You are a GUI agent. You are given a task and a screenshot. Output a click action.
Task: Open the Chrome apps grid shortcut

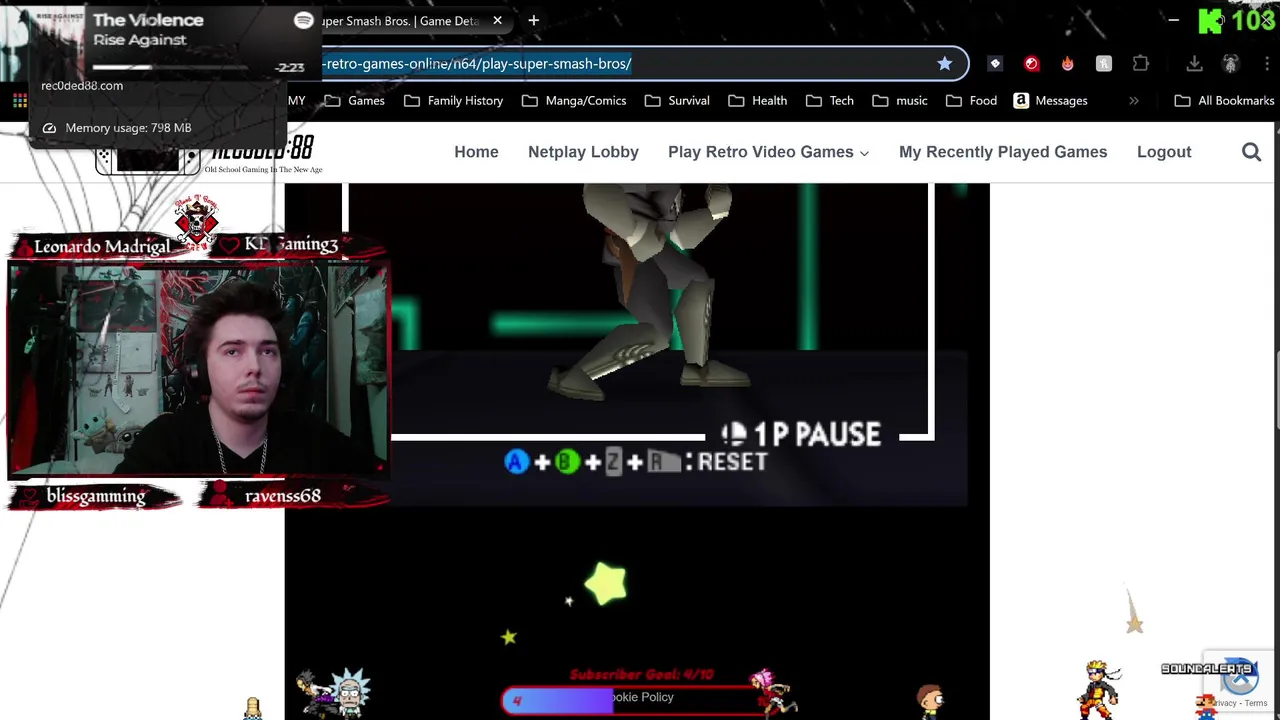point(19,100)
